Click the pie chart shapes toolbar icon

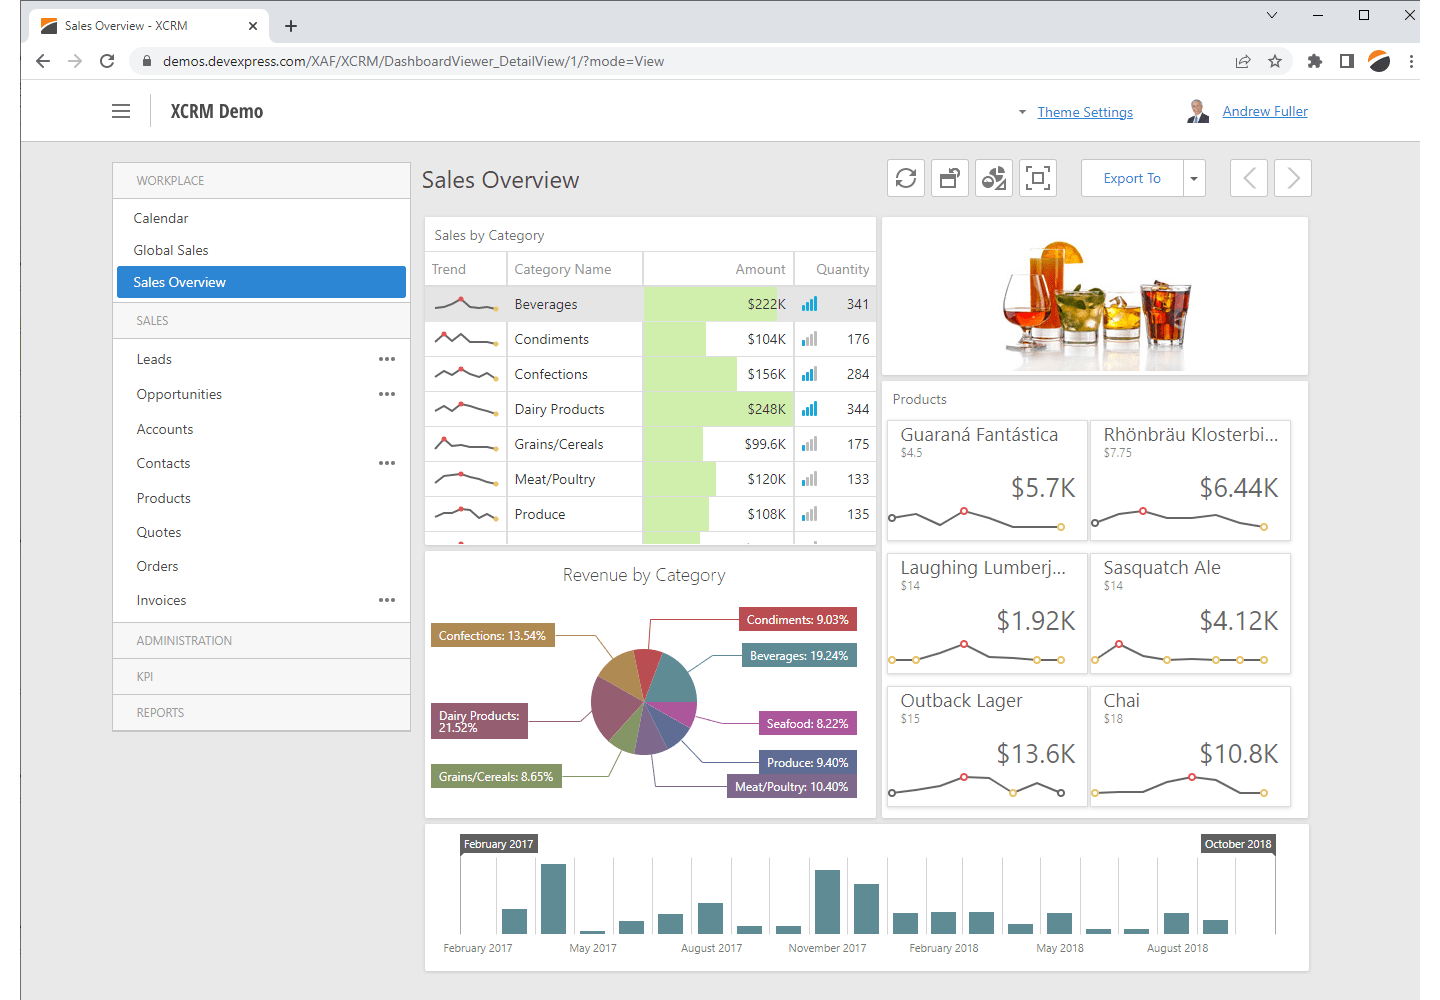(994, 179)
